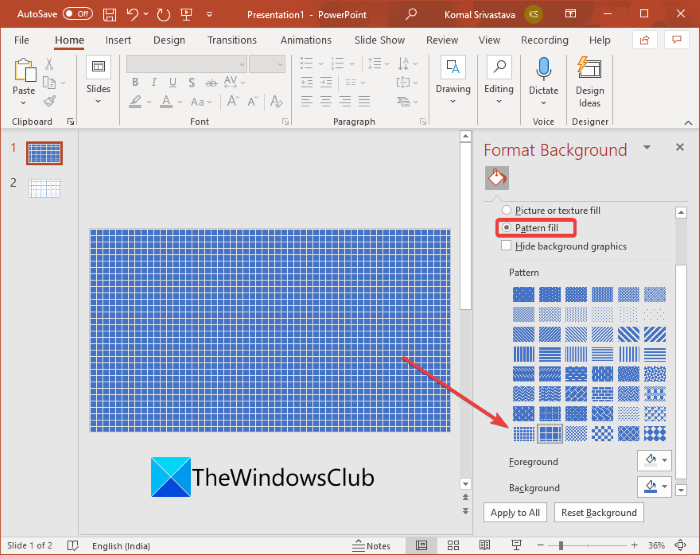Click the Apply to All button

coord(515,513)
